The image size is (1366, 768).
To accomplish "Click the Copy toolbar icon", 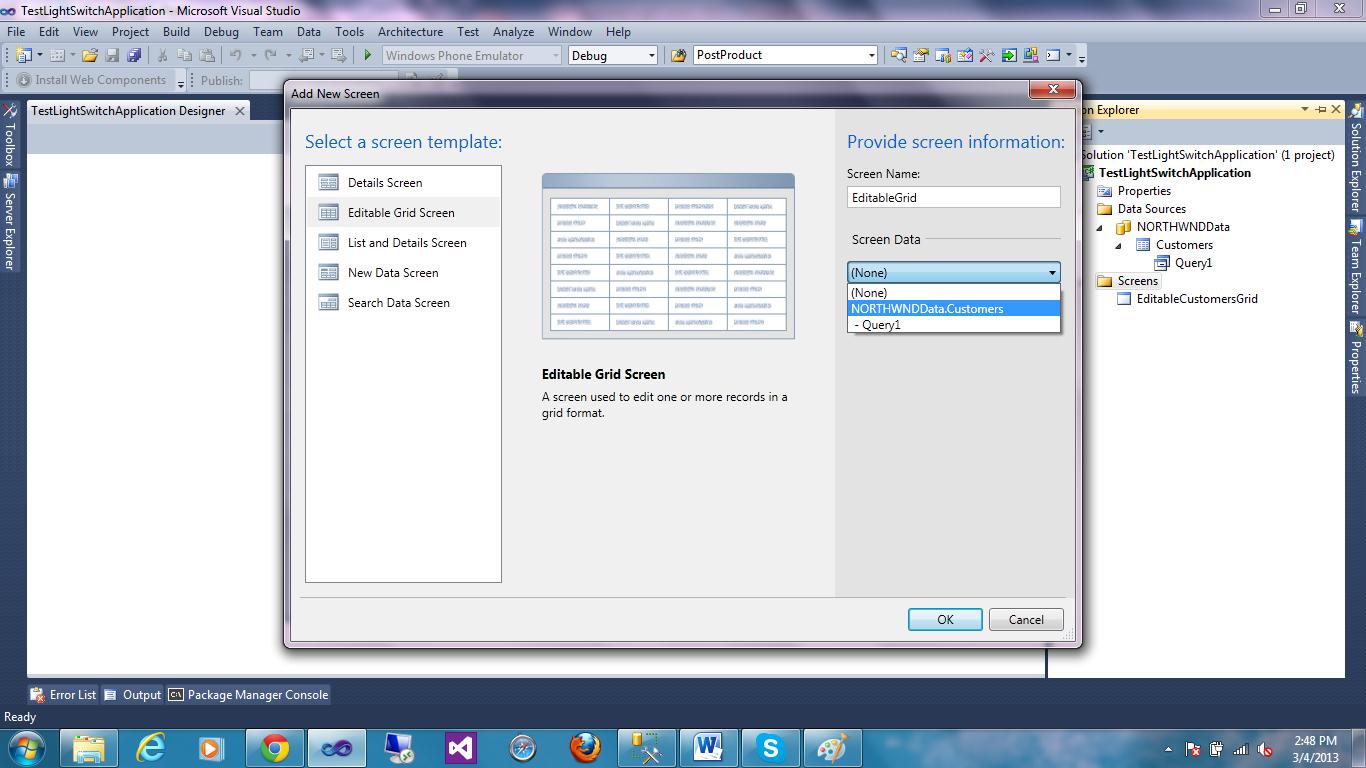I will click(183, 55).
